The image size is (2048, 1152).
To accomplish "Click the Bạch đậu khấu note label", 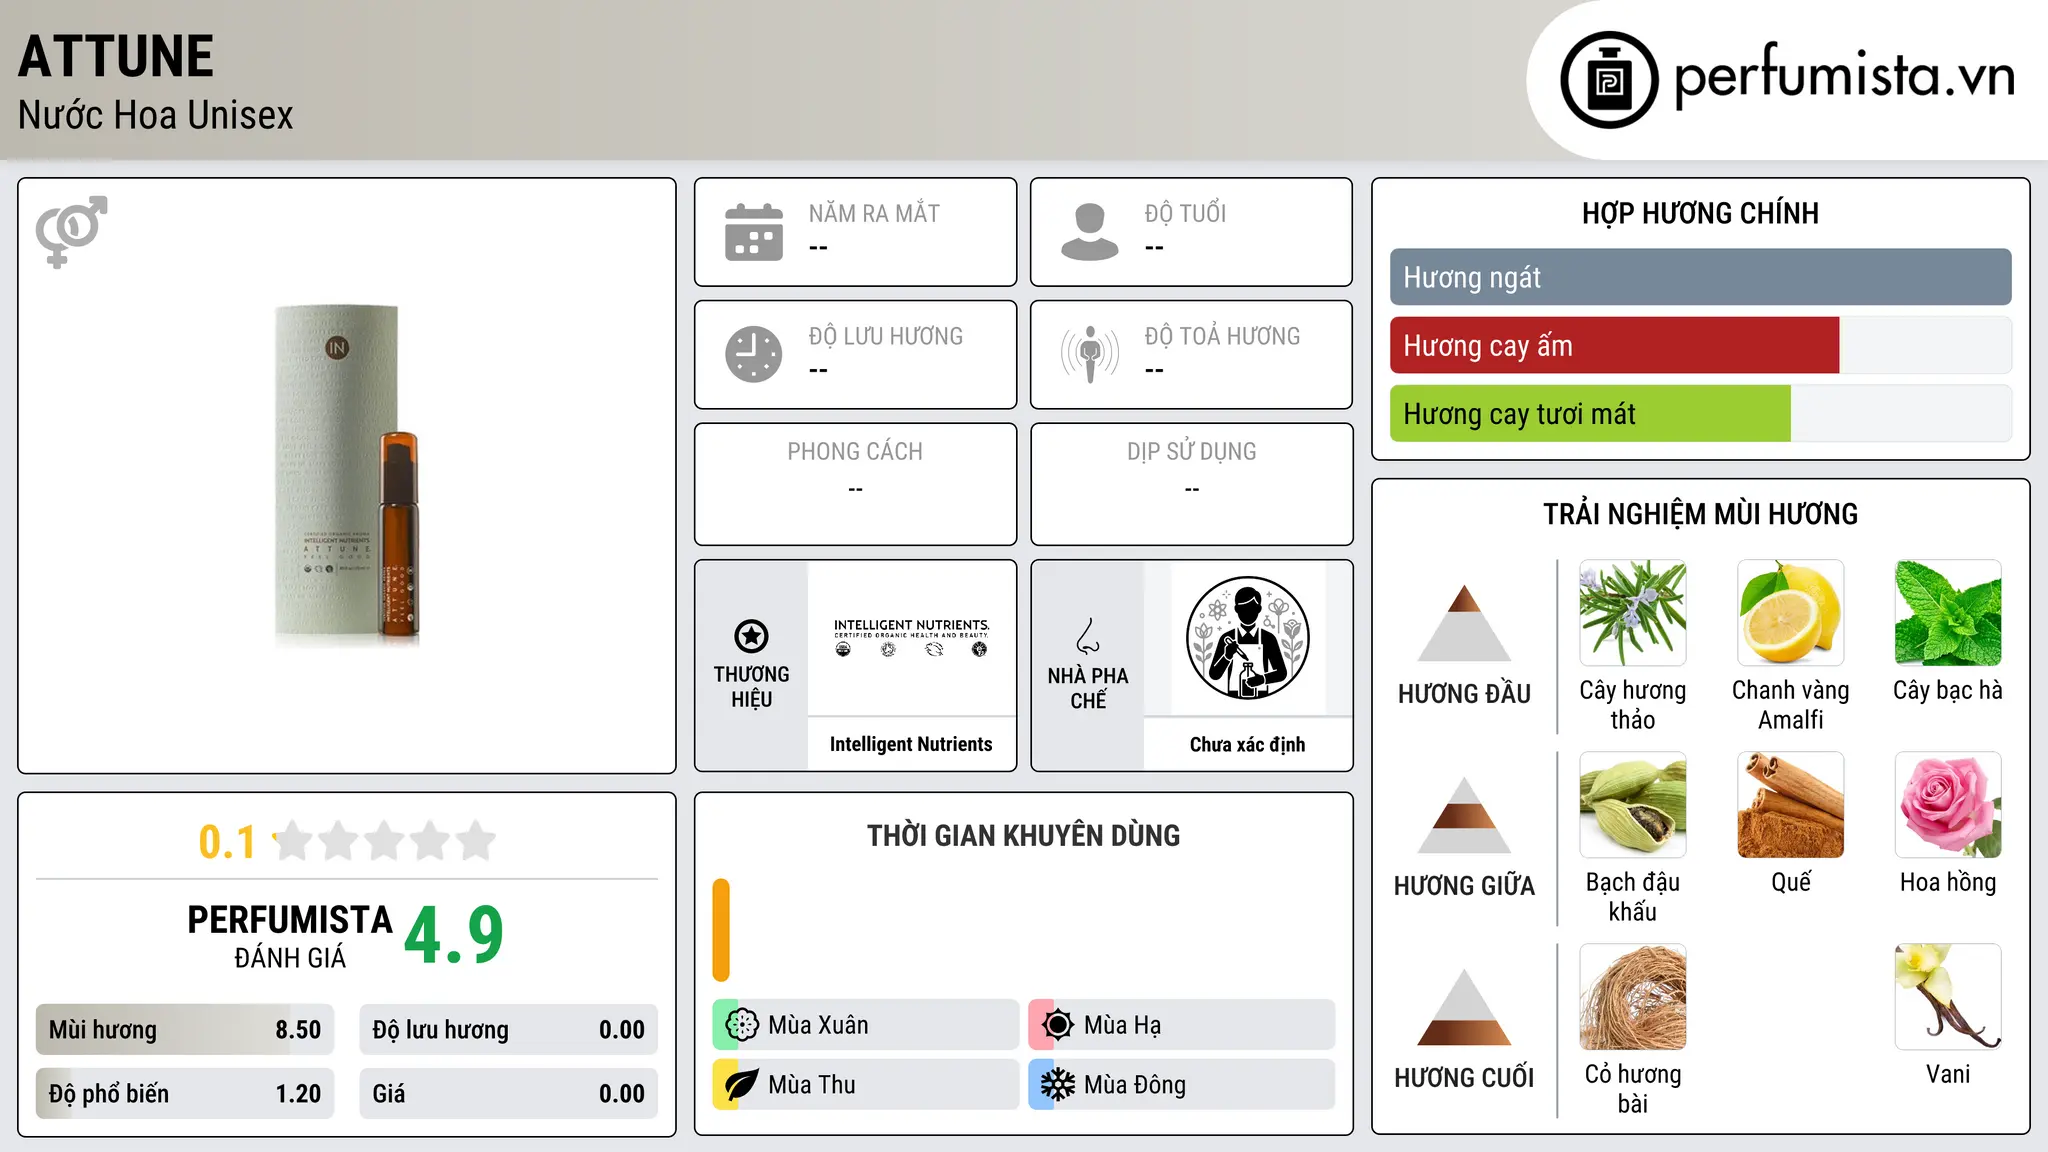I will tap(1633, 897).
